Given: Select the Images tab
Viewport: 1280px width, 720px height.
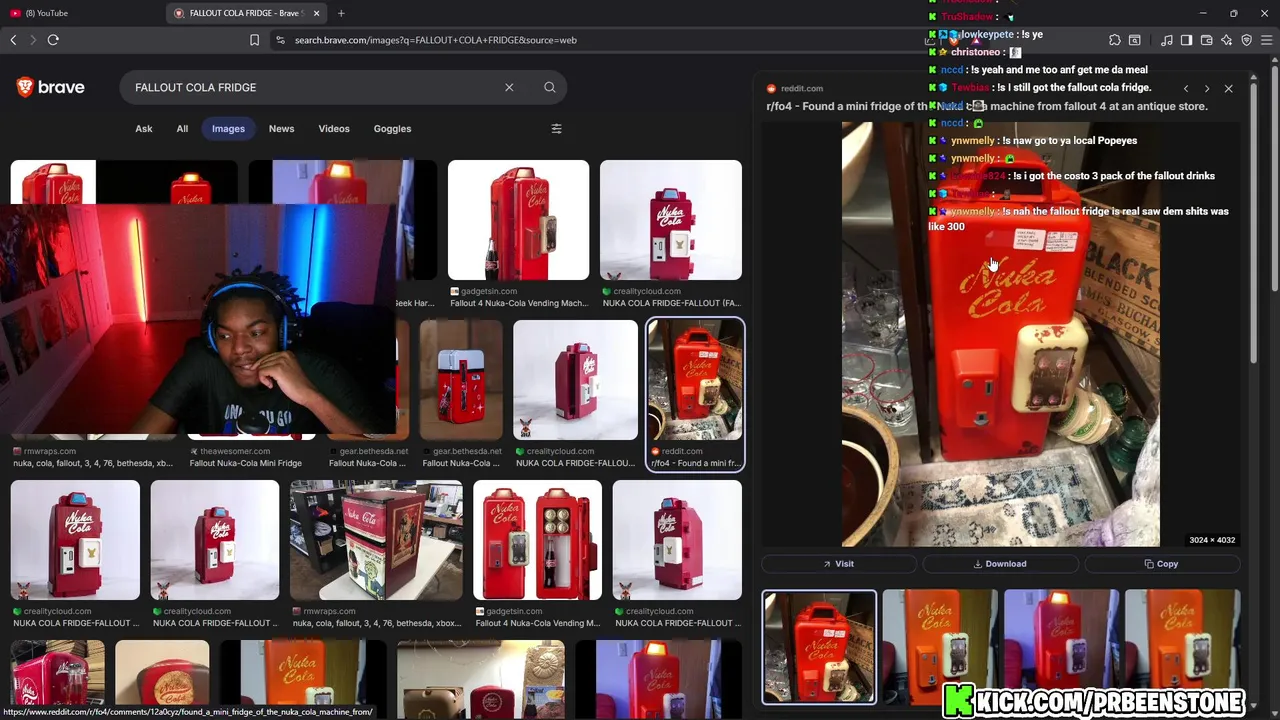Looking at the screenshot, I should pos(228,129).
